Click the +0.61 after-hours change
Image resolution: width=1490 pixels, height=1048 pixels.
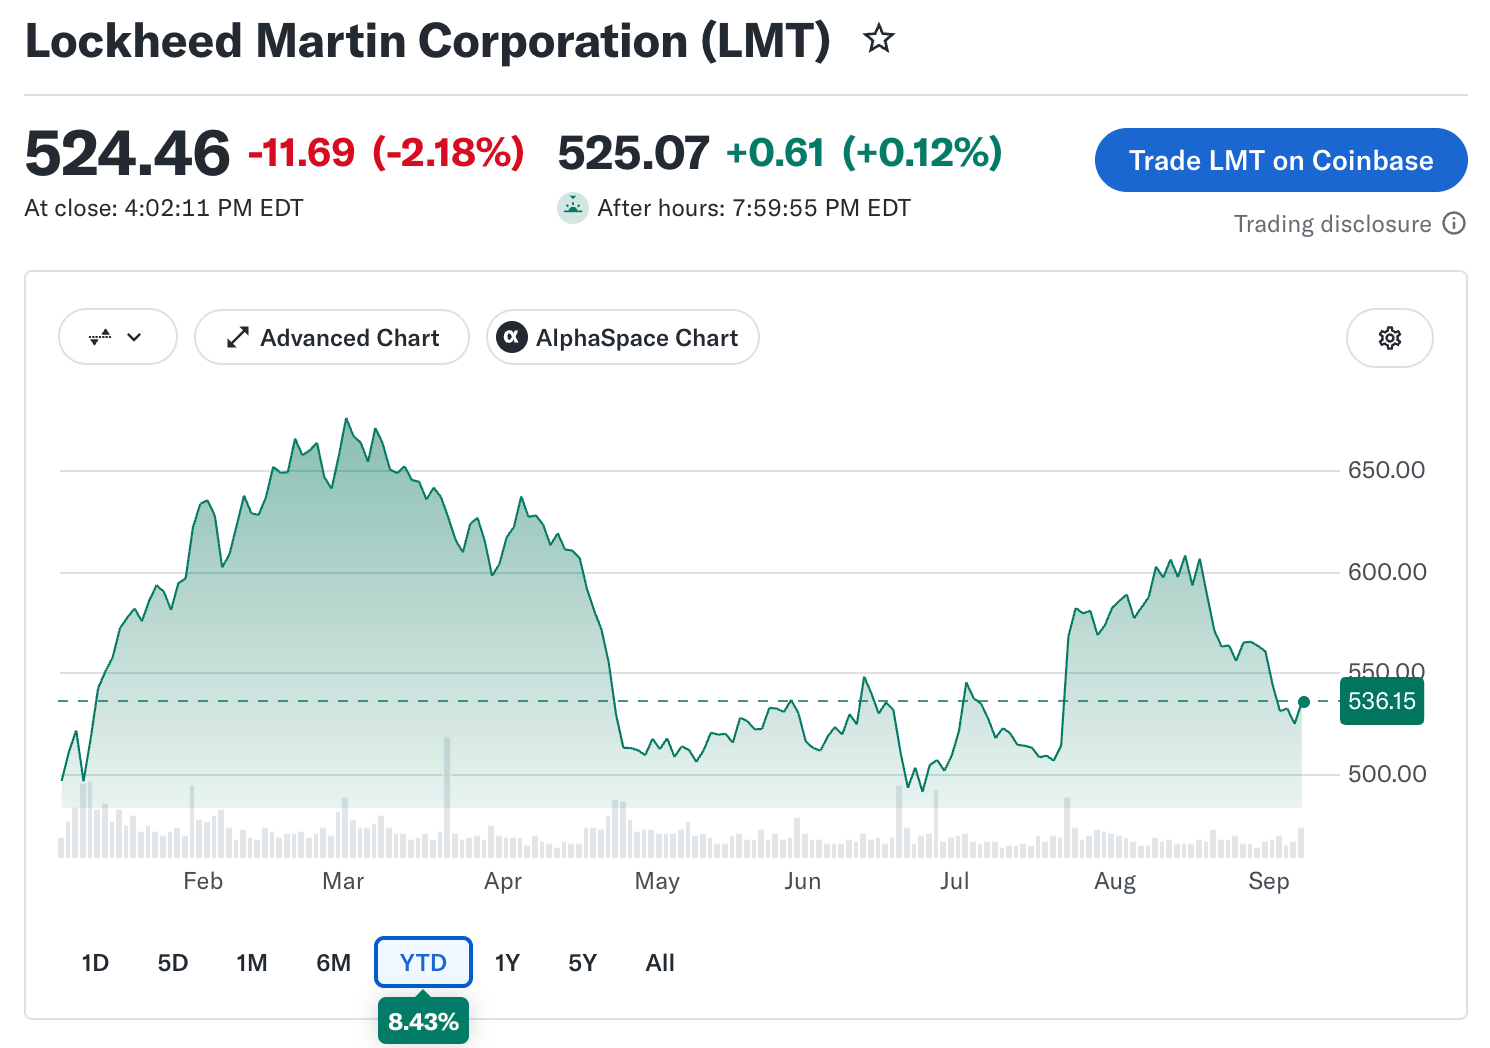pyautogui.click(x=775, y=153)
